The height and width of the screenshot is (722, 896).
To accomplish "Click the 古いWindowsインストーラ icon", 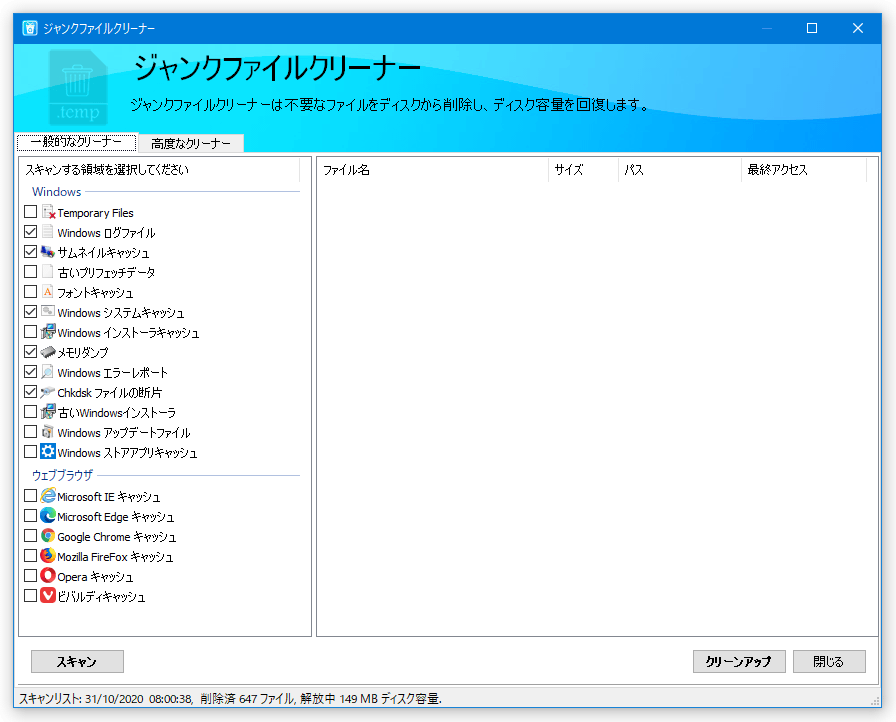I will [x=48, y=412].
